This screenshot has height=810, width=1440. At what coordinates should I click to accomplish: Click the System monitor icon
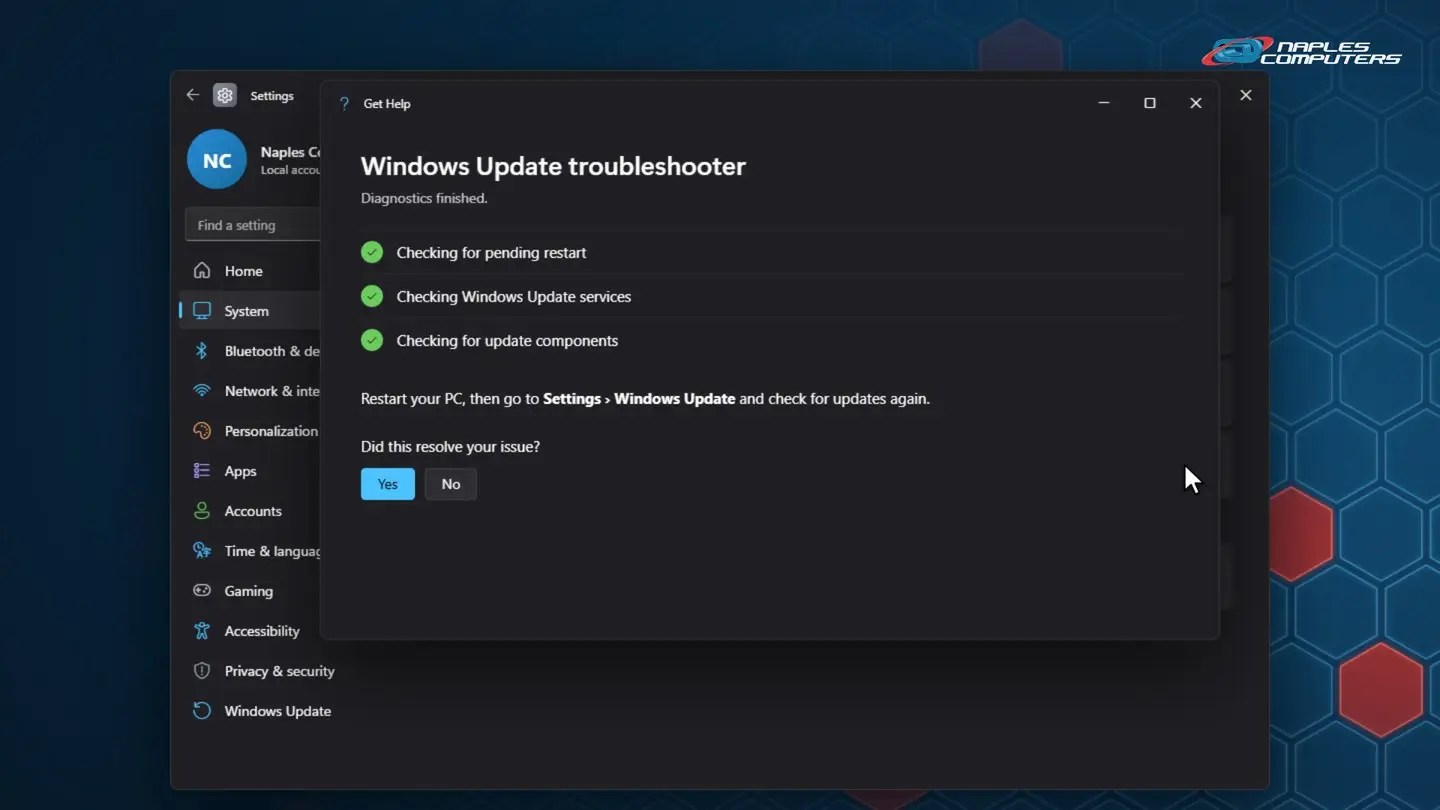(x=202, y=311)
